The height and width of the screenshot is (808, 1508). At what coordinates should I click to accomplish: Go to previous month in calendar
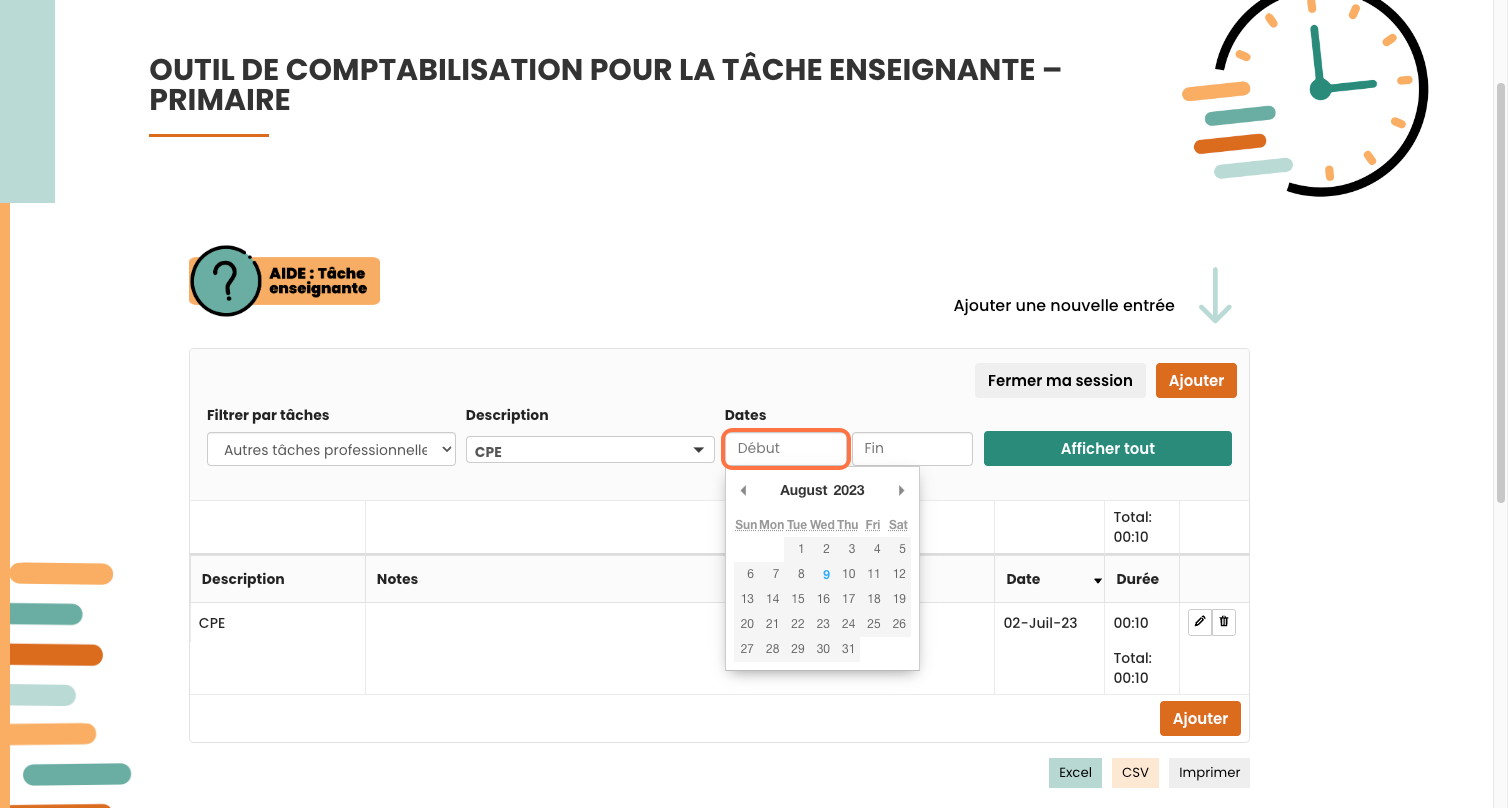[743, 490]
